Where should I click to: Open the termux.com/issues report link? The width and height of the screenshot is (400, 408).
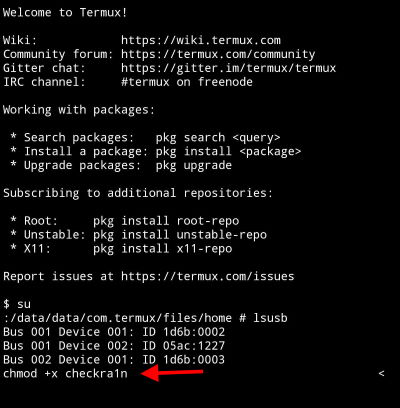[208, 276]
